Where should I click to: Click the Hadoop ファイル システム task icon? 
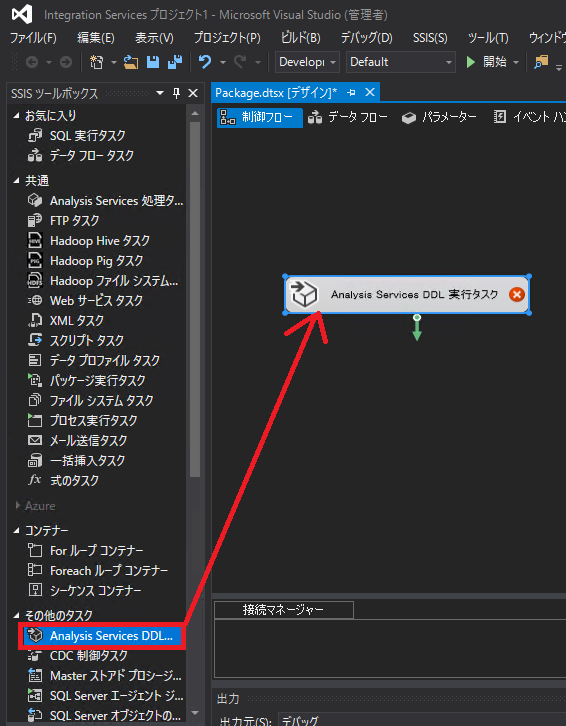pyautogui.click(x=35, y=281)
